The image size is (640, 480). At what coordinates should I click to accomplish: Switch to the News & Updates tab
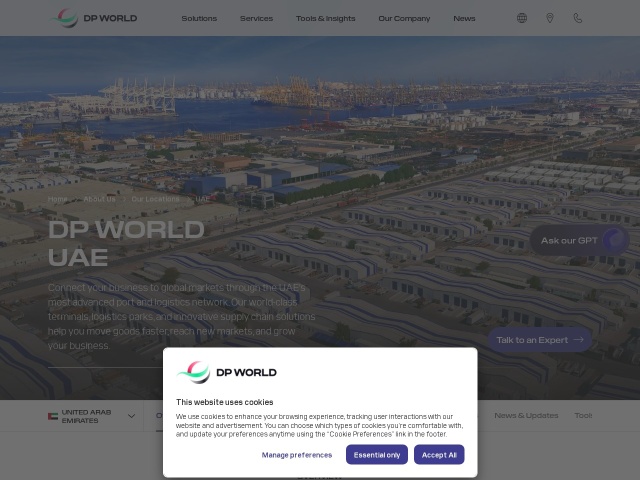(x=526, y=416)
